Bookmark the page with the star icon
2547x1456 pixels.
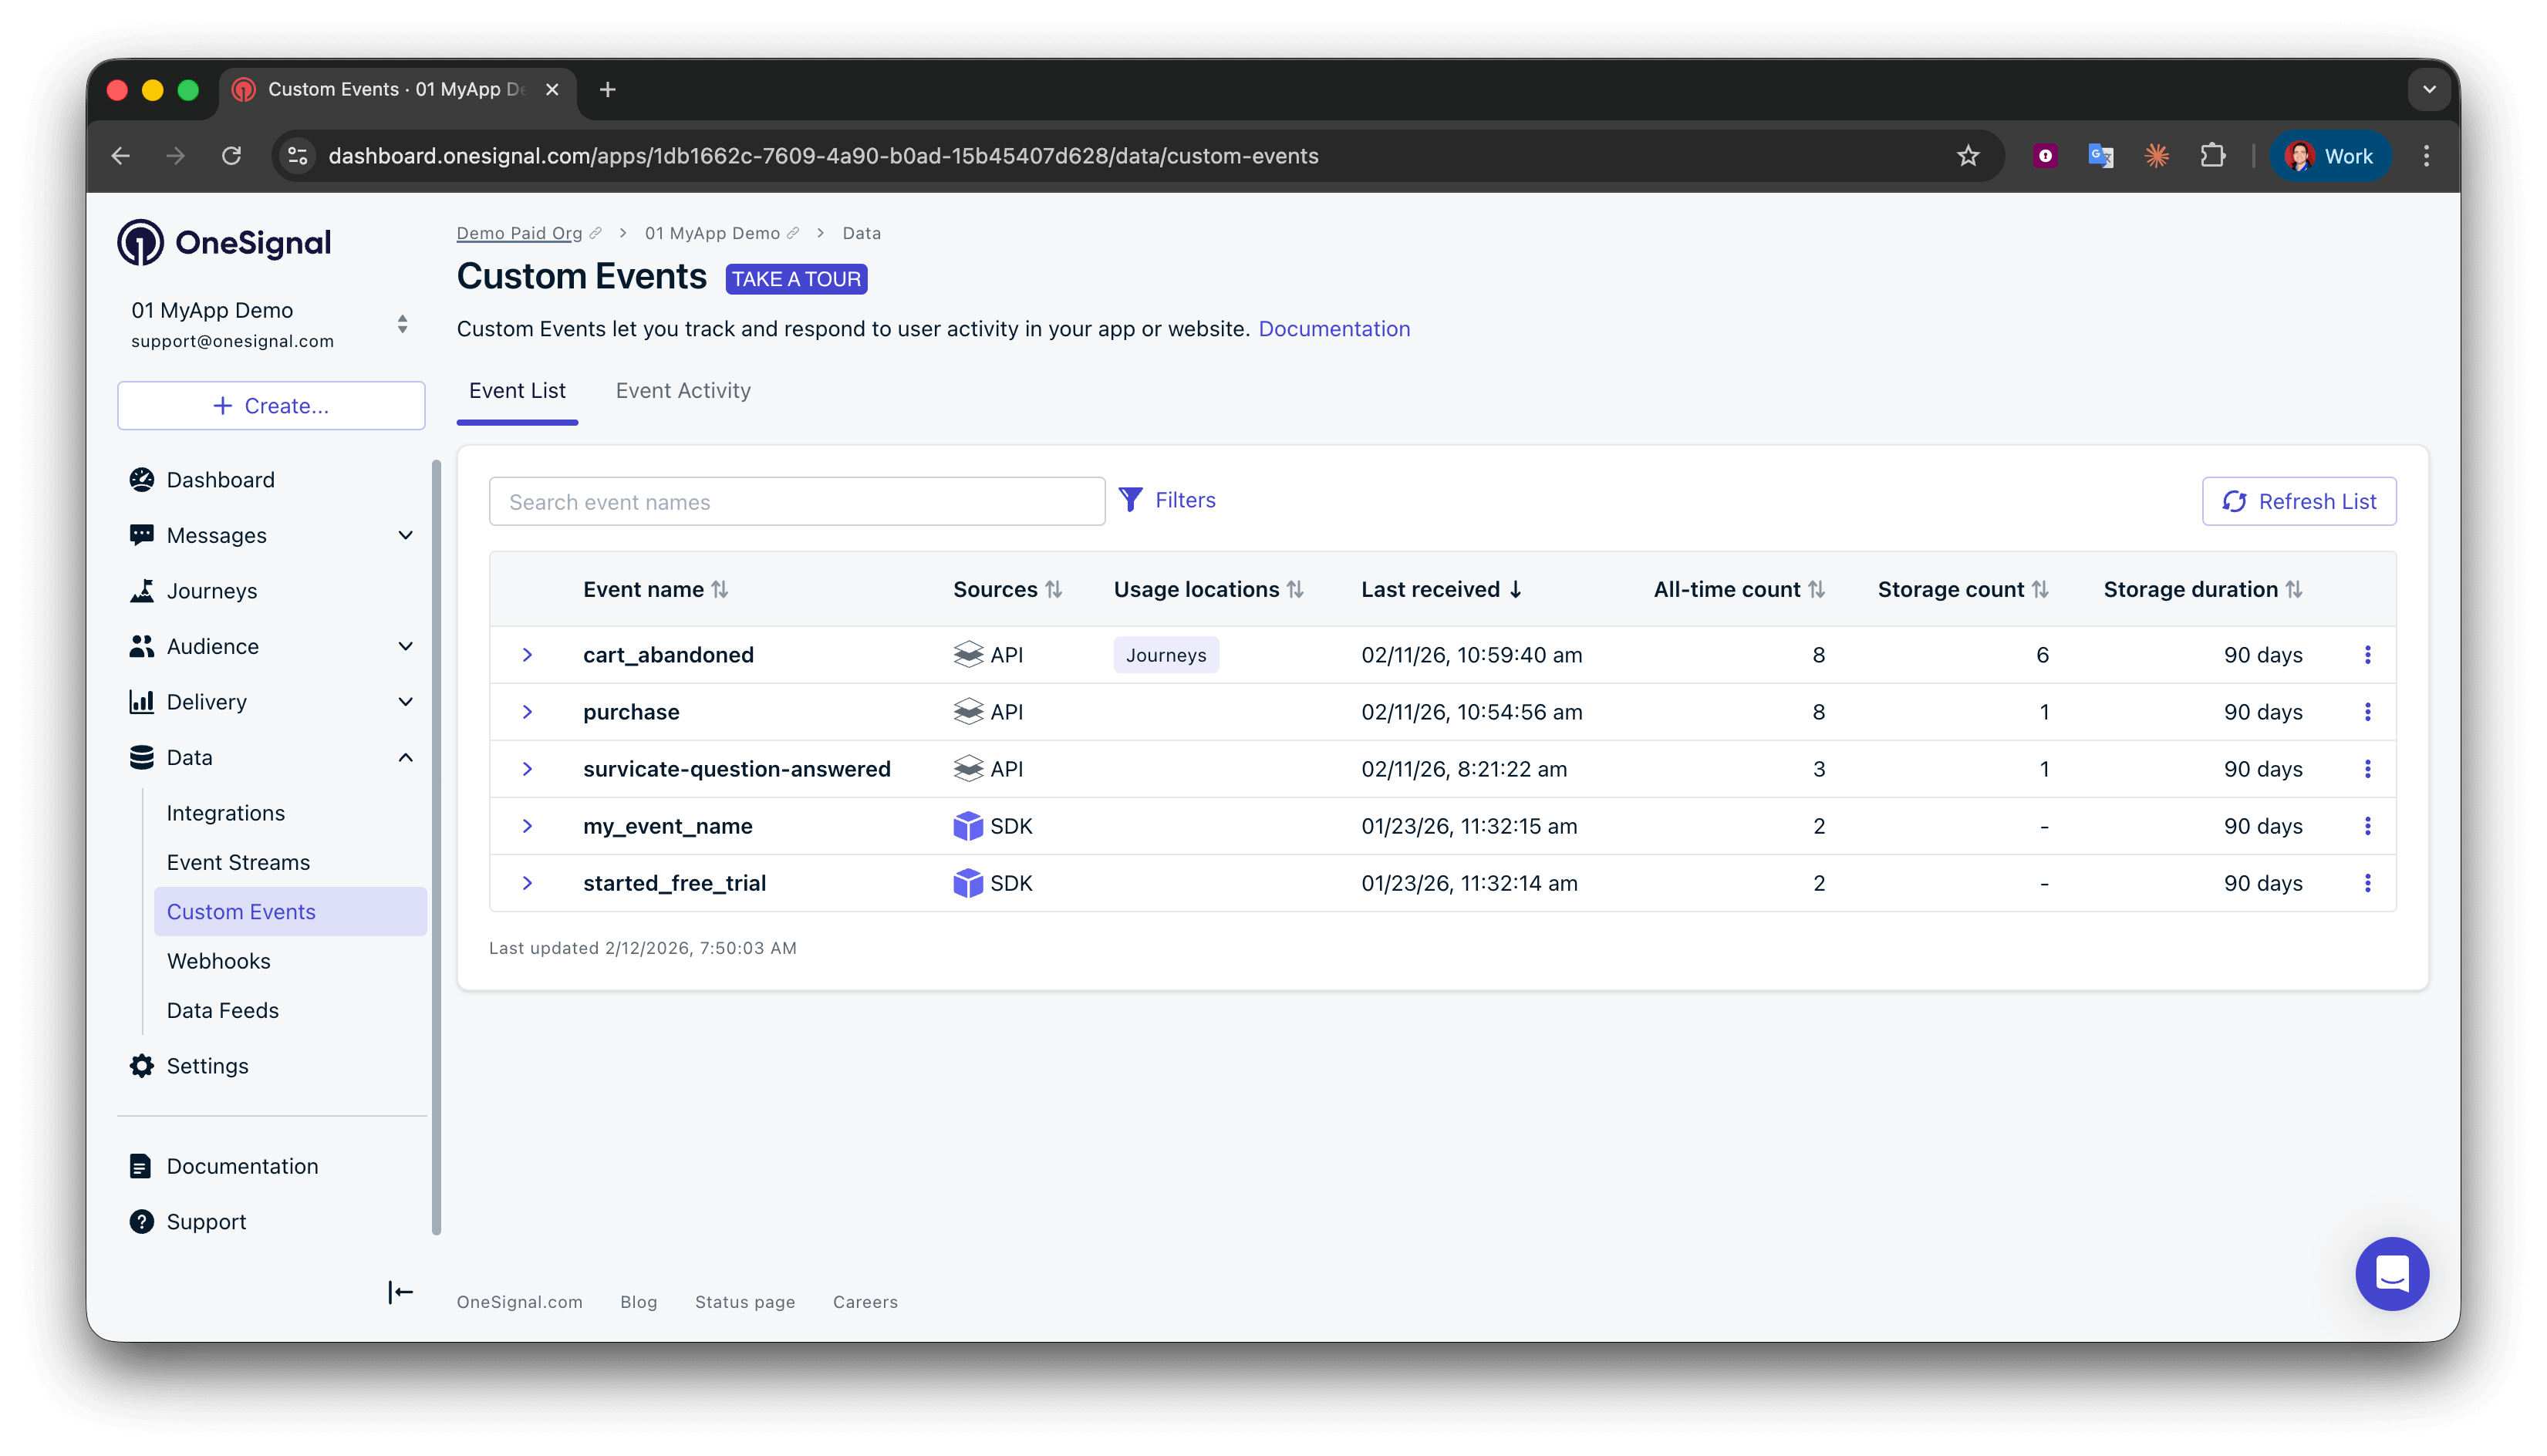pos(1967,156)
